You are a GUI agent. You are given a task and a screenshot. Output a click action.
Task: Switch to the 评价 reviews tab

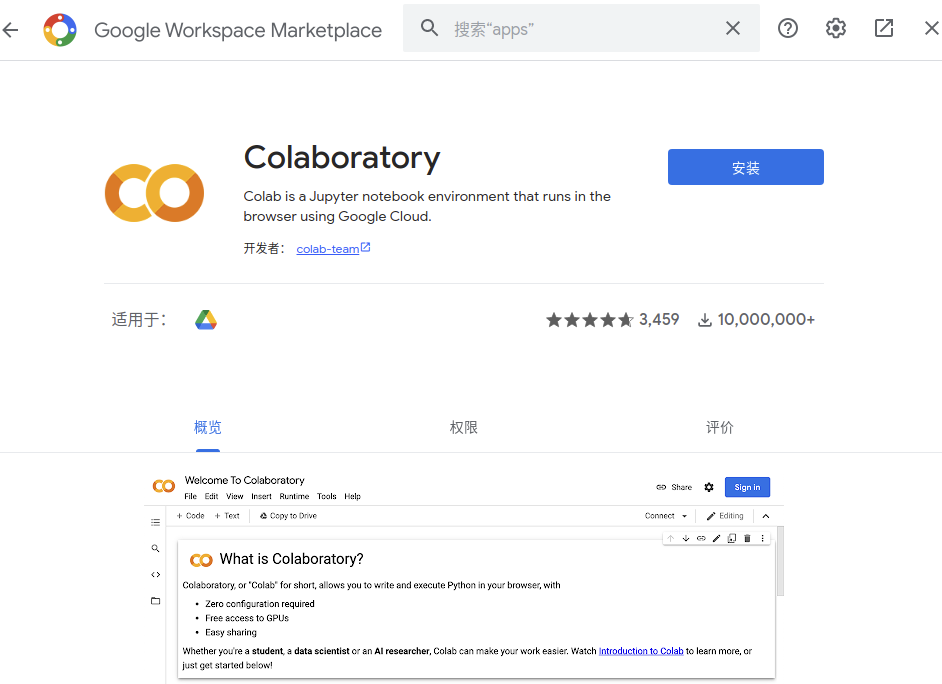coord(720,428)
